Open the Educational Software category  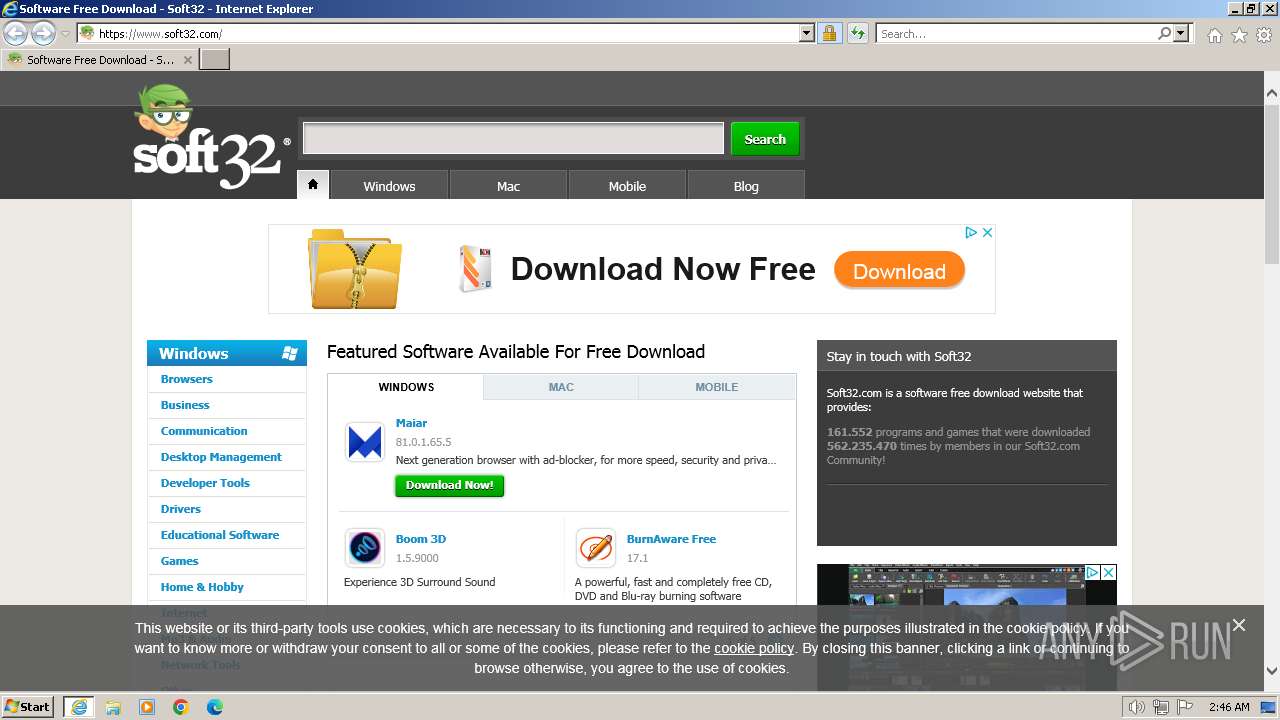pyautogui.click(x=220, y=535)
